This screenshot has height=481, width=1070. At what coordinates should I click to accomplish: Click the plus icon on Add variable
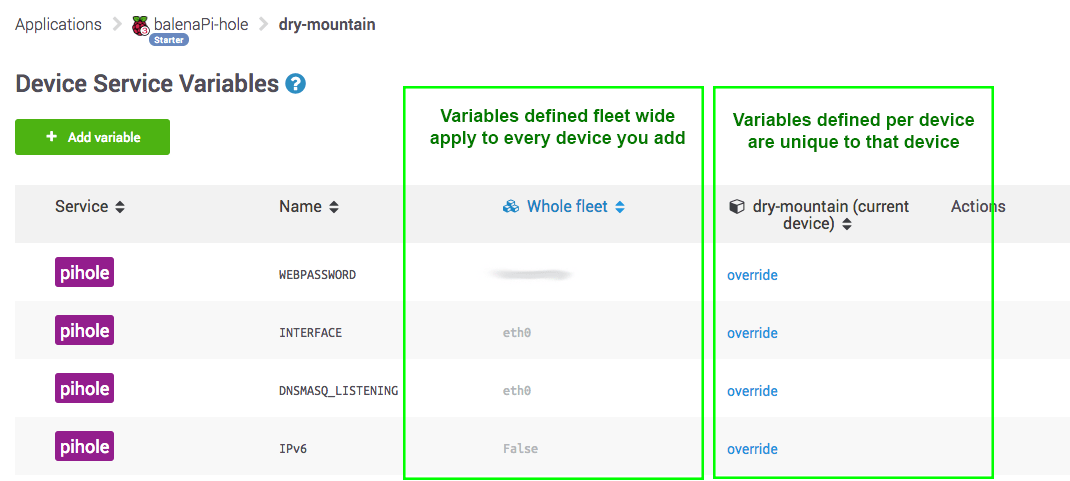pyautogui.click(x=52, y=137)
